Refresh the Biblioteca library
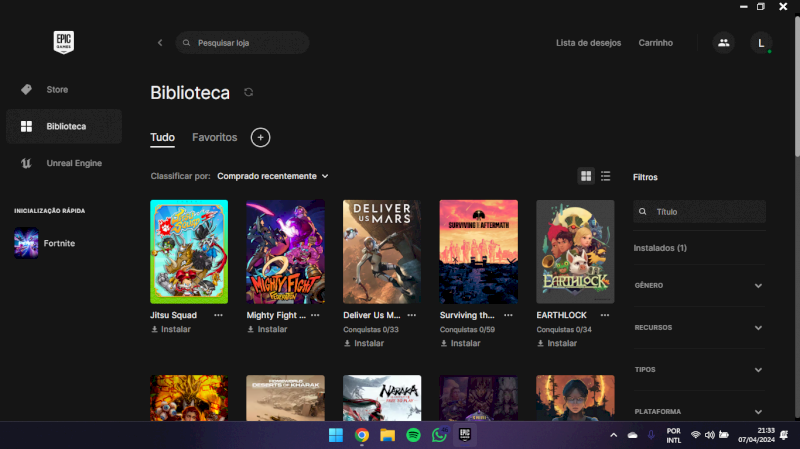The height and width of the screenshot is (449, 800). click(x=248, y=92)
